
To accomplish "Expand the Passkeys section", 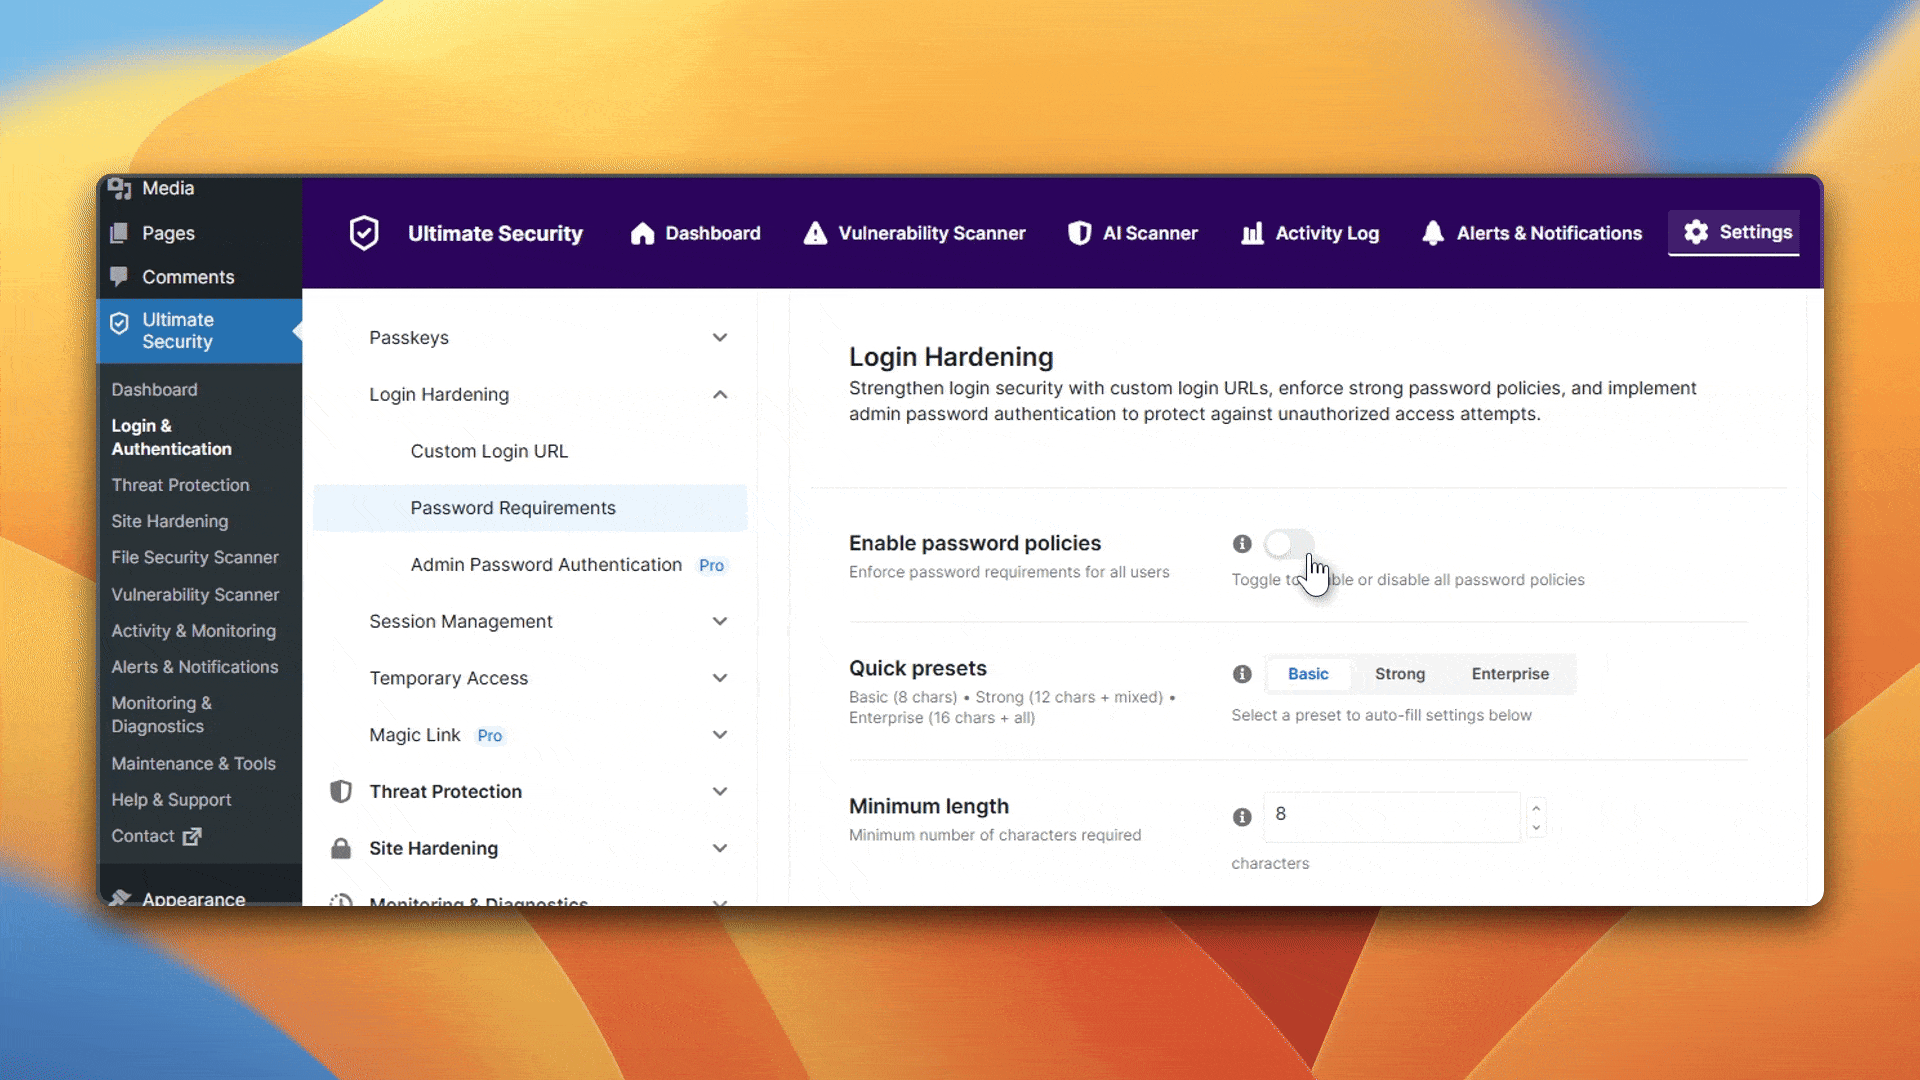I will click(x=547, y=338).
